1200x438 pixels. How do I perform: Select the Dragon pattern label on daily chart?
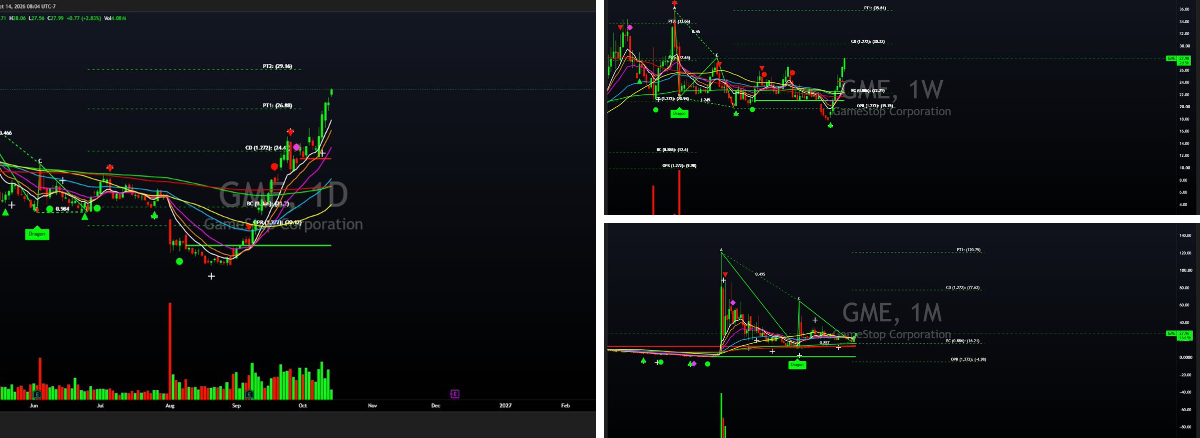point(38,233)
